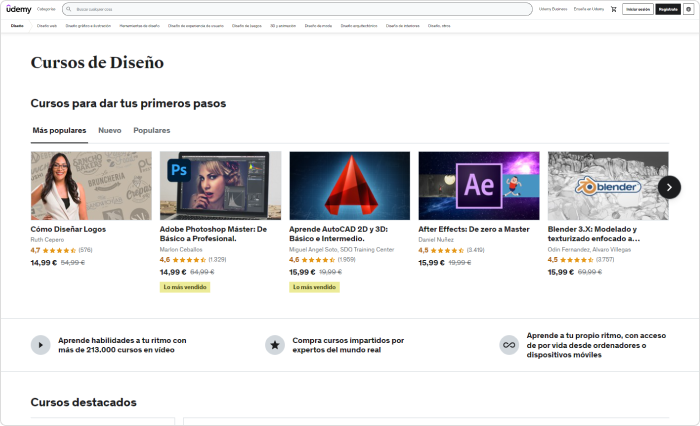Click the infinity icon beside acceso de por vida
The height and width of the screenshot is (426, 700).
(x=509, y=345)
